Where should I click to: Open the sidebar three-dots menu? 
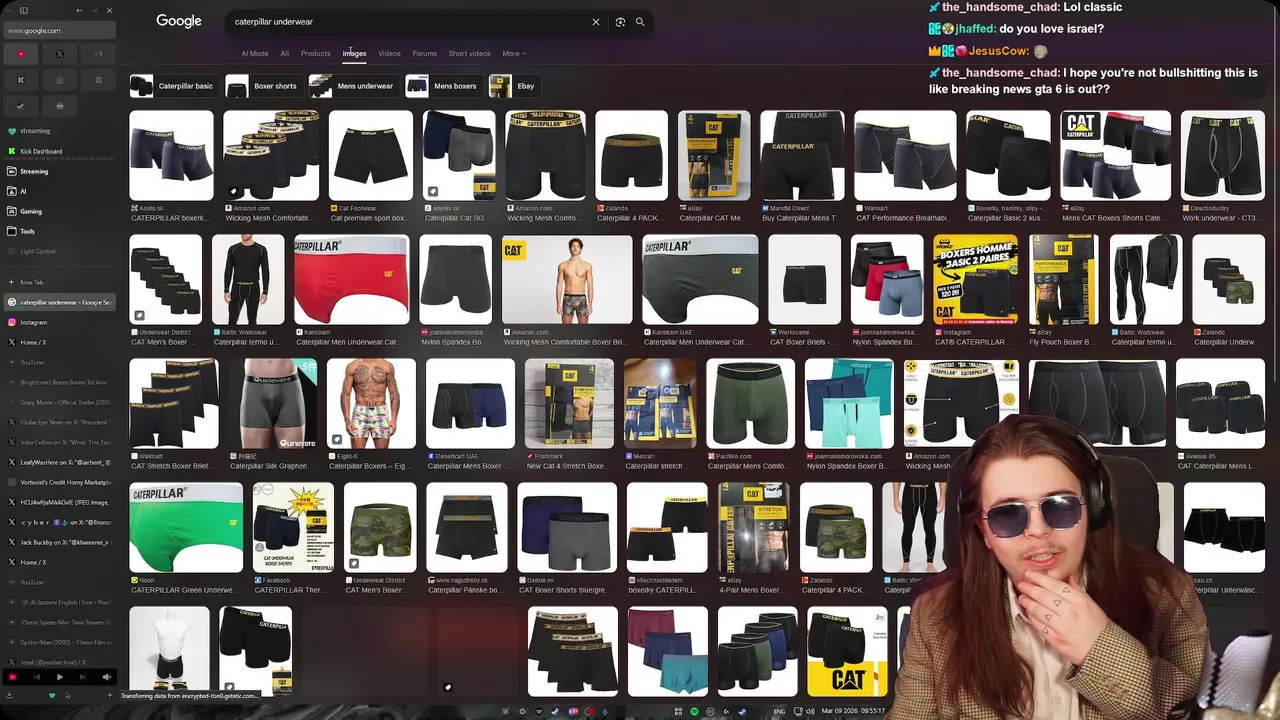point(9,11)
